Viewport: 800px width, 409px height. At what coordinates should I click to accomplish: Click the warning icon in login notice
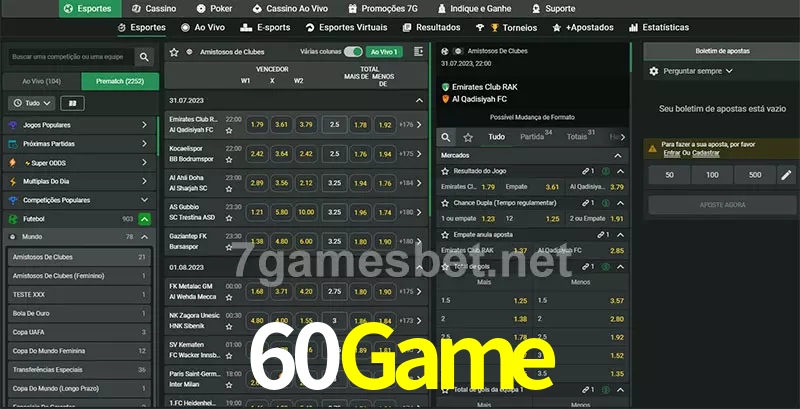click(652, 148)
